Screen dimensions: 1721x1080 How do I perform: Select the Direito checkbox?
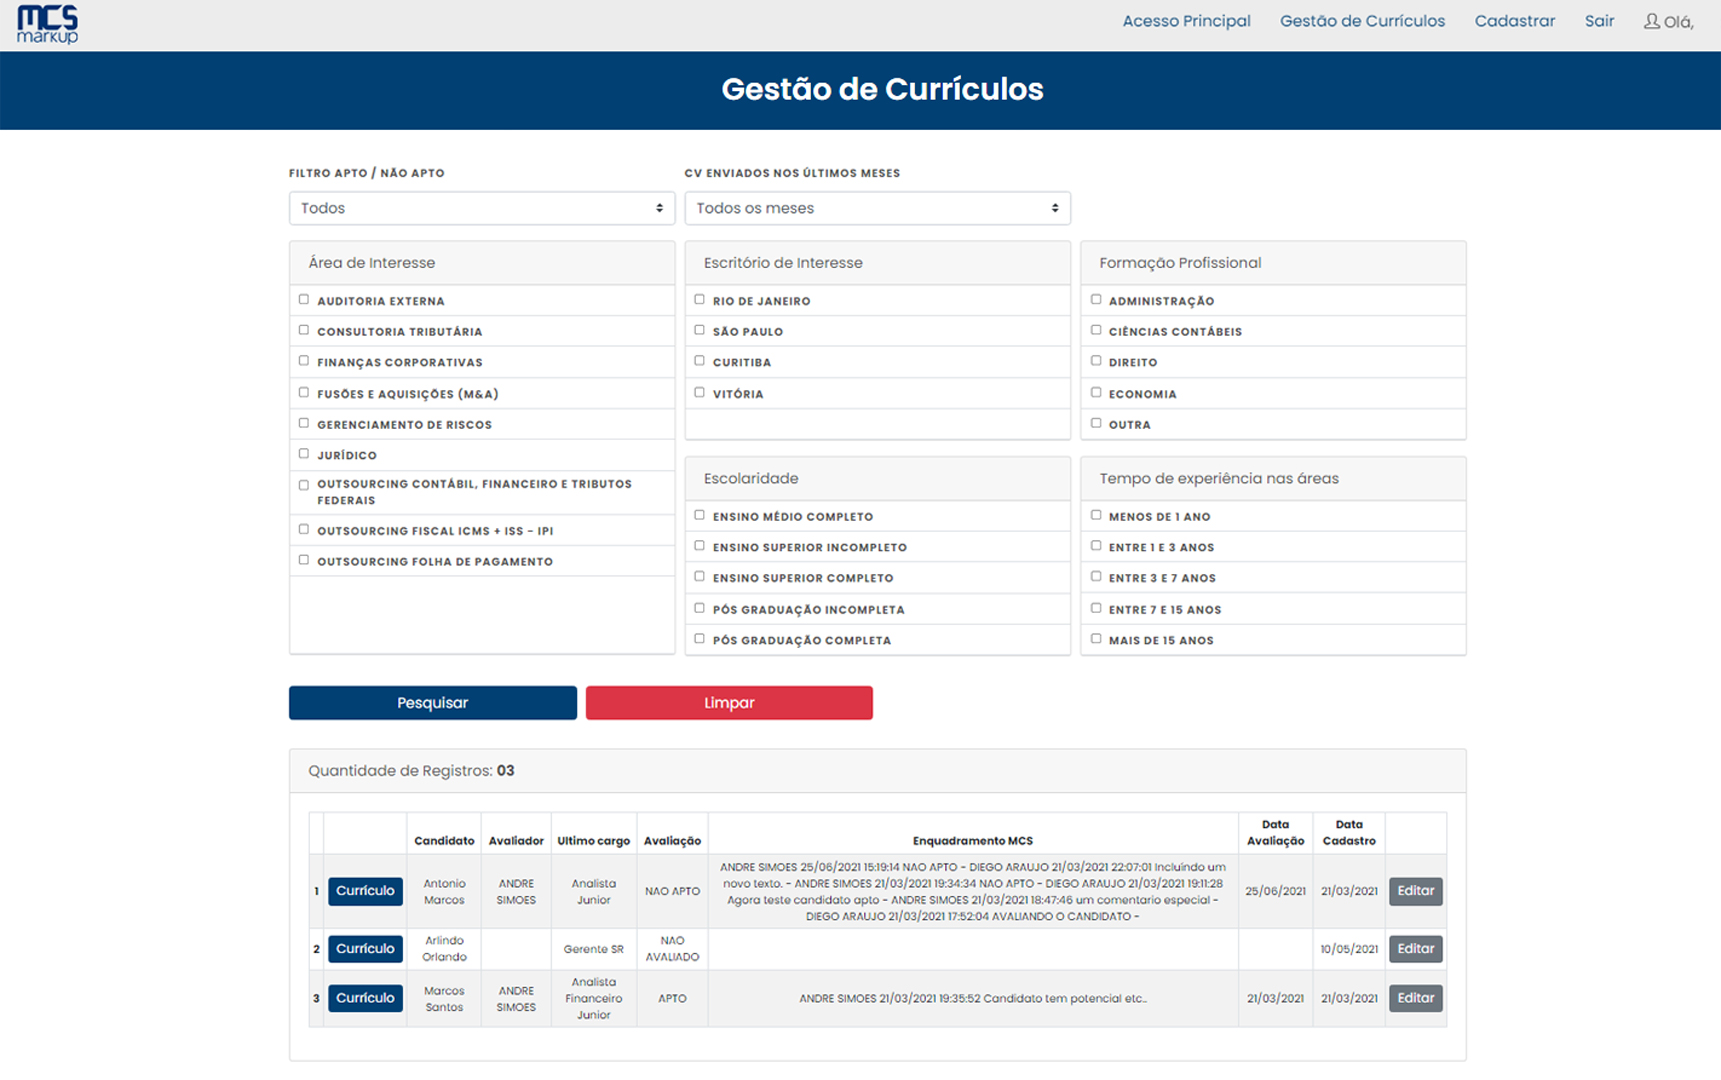point(1096,361)
